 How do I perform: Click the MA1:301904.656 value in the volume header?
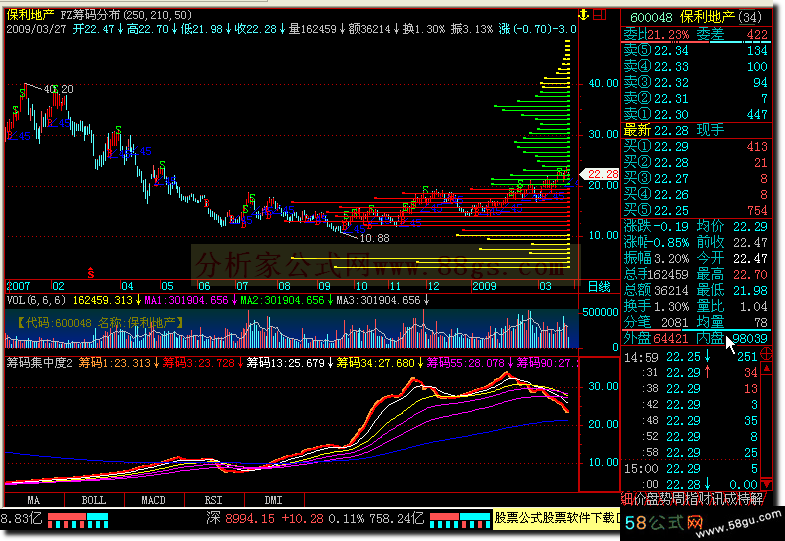pyautogui.click(x=189, y=300)
